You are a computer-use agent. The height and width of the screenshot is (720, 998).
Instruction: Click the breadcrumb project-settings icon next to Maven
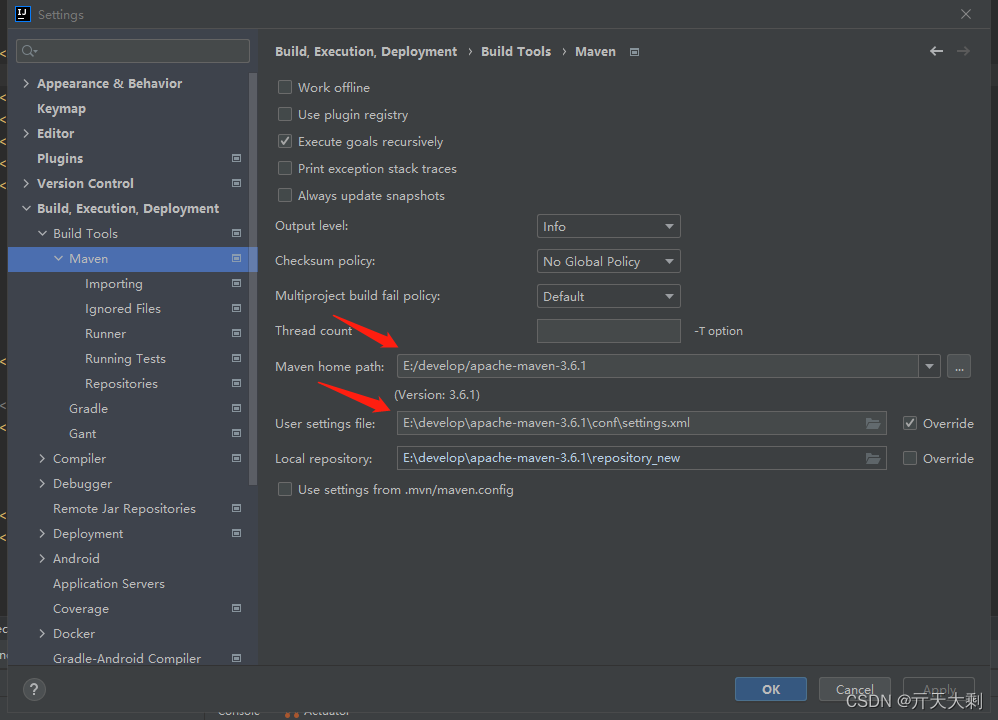634,52
